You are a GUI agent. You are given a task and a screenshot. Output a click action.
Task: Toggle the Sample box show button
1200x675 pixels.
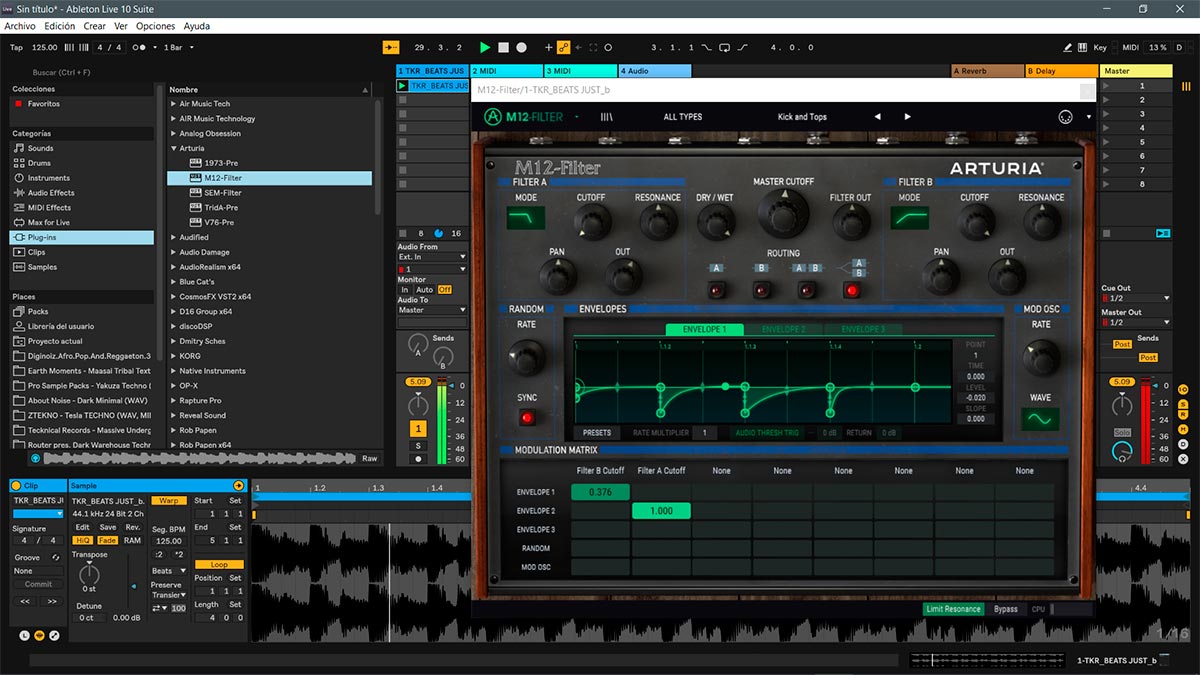(40, 635)
